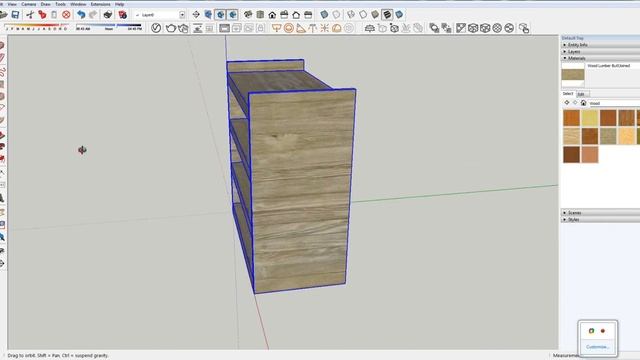This screenshot has height=360, width=640.
Task: Click the Model Info icon beside Print
Action: [122, 15]
